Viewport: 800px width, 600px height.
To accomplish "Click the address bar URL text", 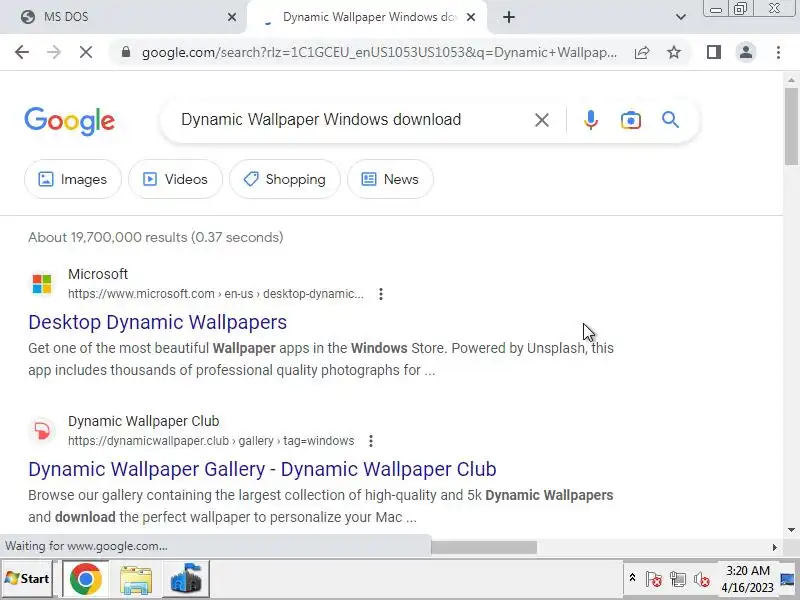I will (x=379, y=52).
